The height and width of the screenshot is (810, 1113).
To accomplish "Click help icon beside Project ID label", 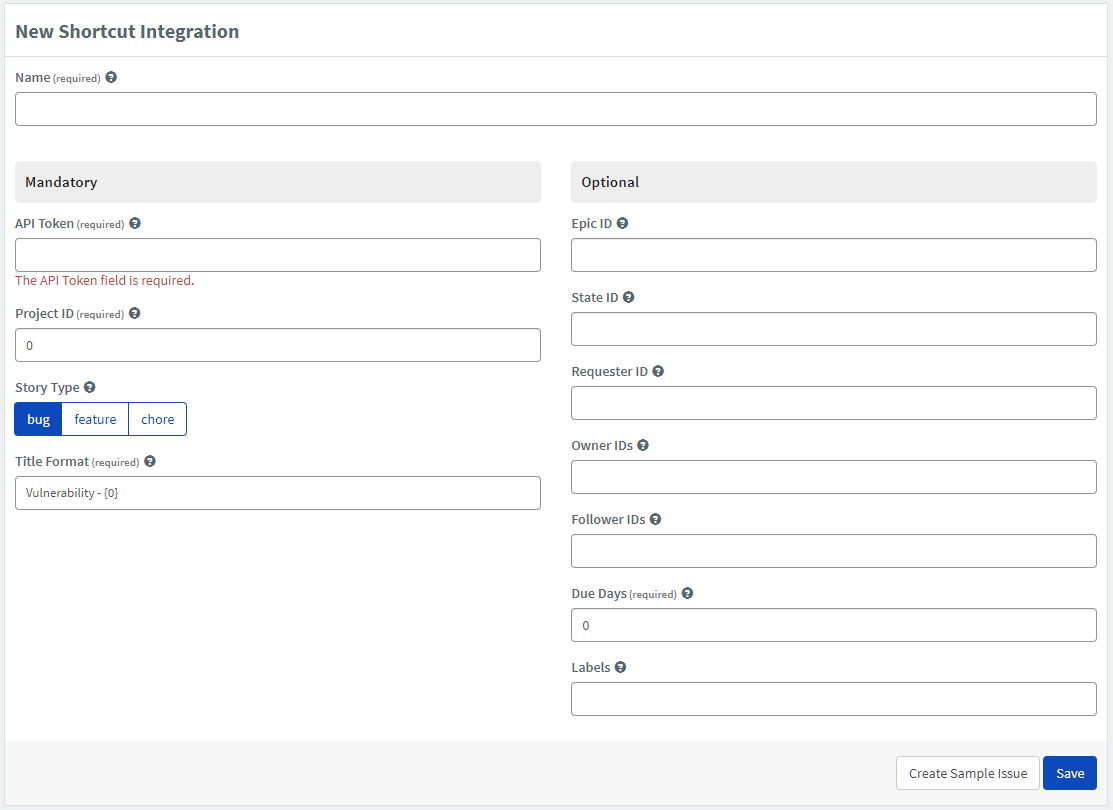I will pos(134,313).
